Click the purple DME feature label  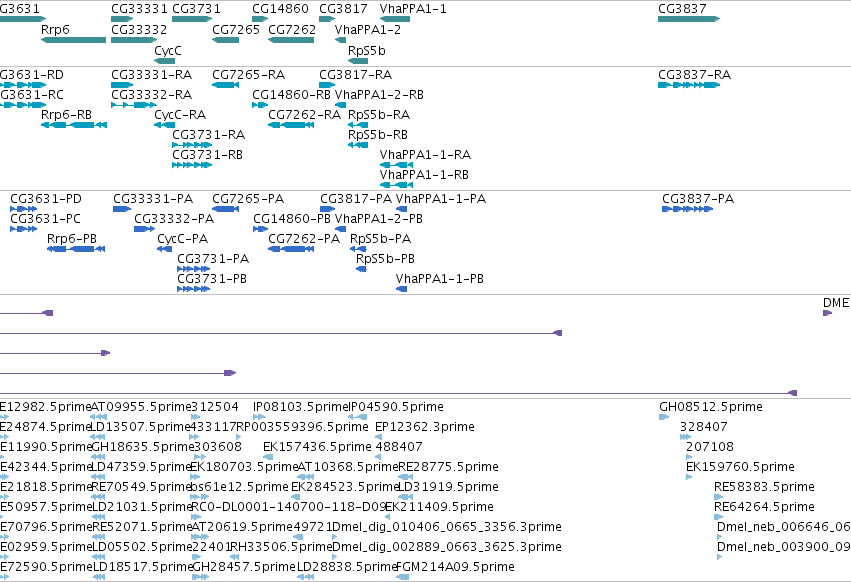point(836,303)
